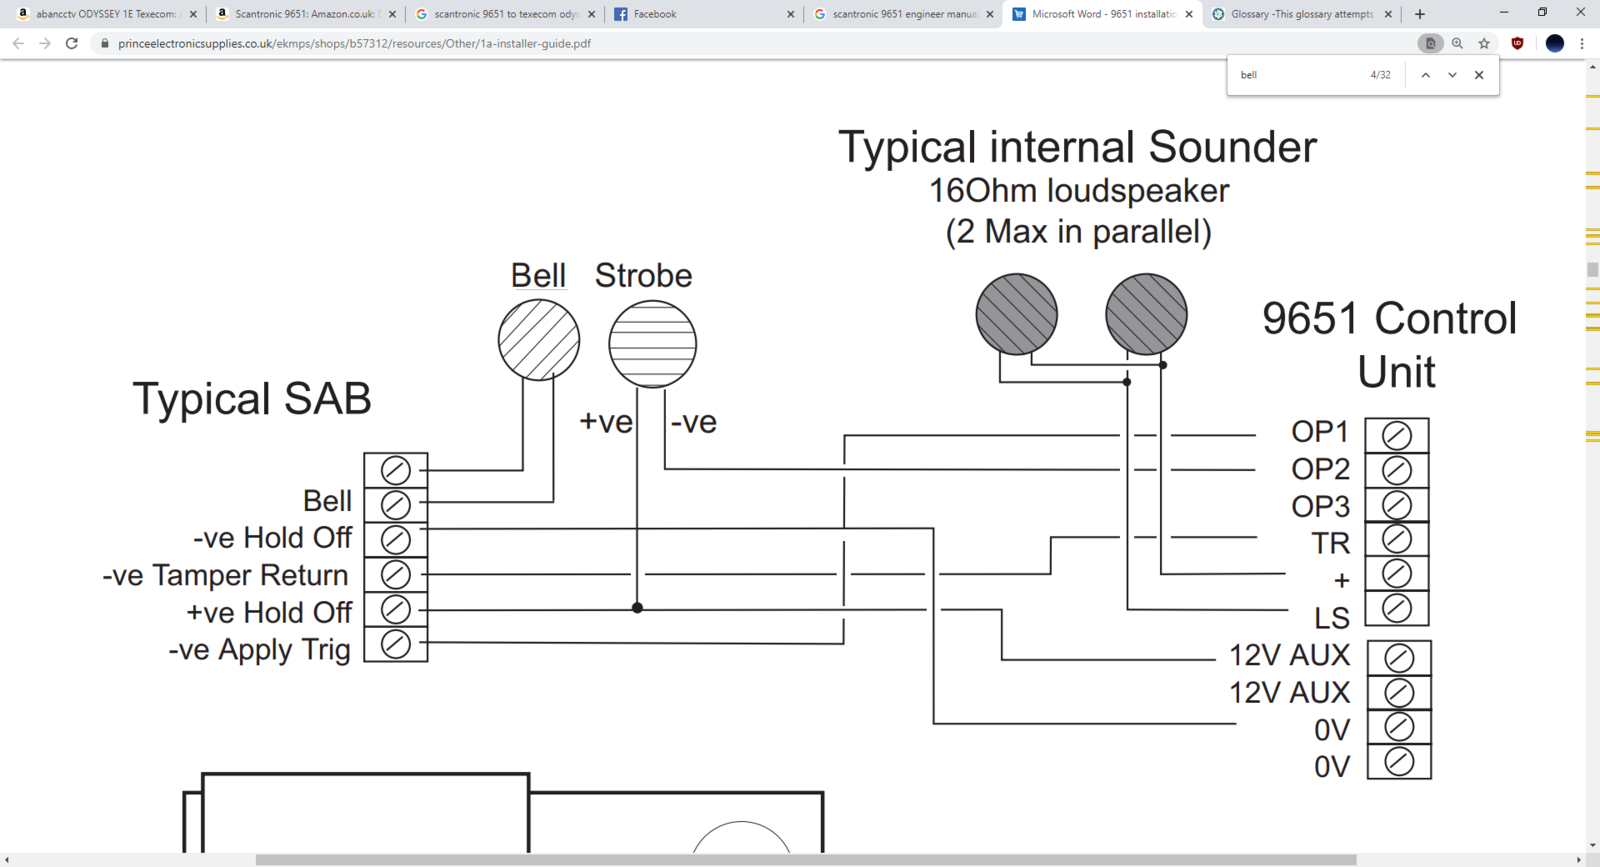This screenshot has height=867, width=1600.
Task: Switch to the Facebook tab
Action: [x=700, y=14]
